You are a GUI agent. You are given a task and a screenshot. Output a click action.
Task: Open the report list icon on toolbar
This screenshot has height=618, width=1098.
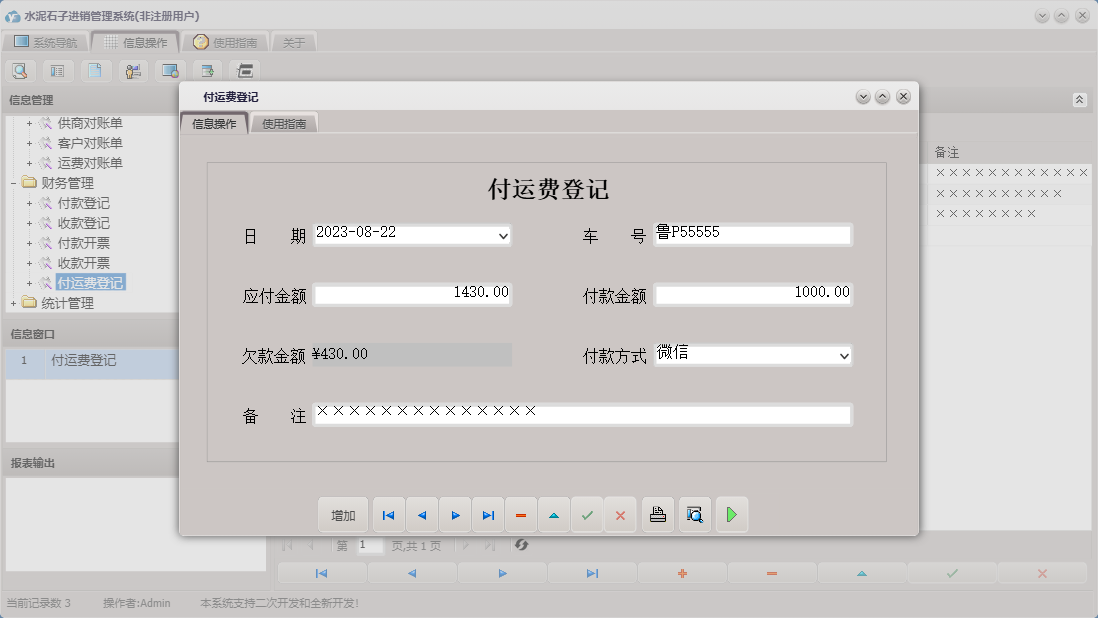click(57, 70)
